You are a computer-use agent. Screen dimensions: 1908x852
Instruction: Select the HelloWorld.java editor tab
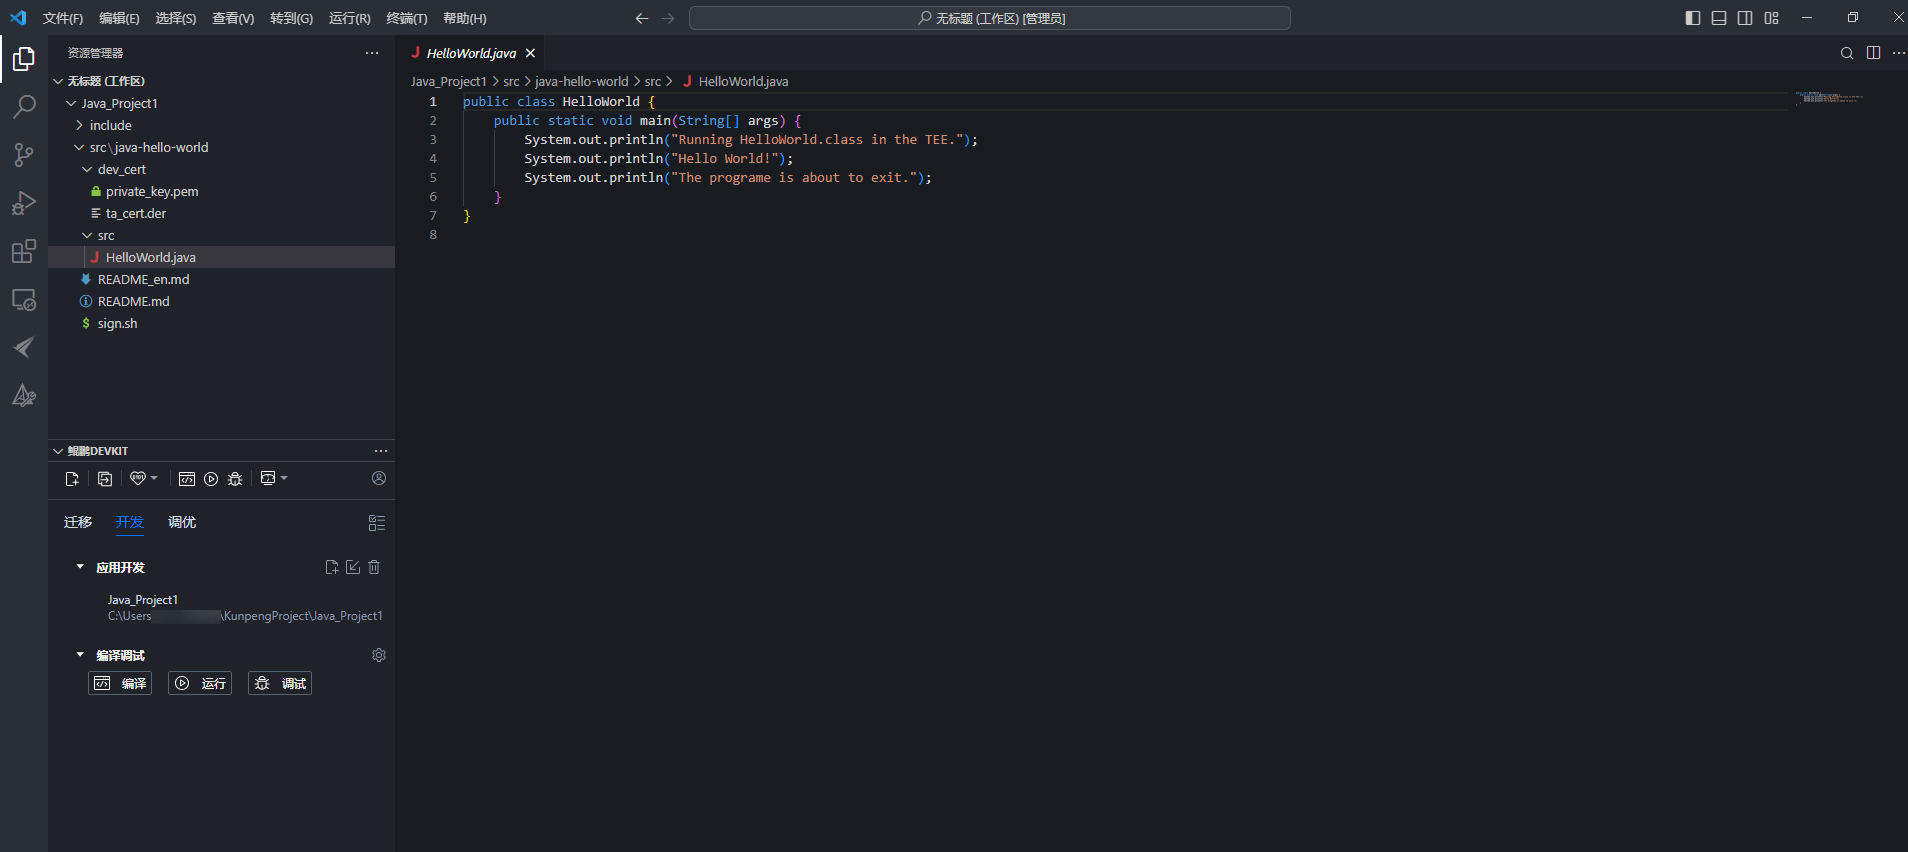[x=470, y=53]
